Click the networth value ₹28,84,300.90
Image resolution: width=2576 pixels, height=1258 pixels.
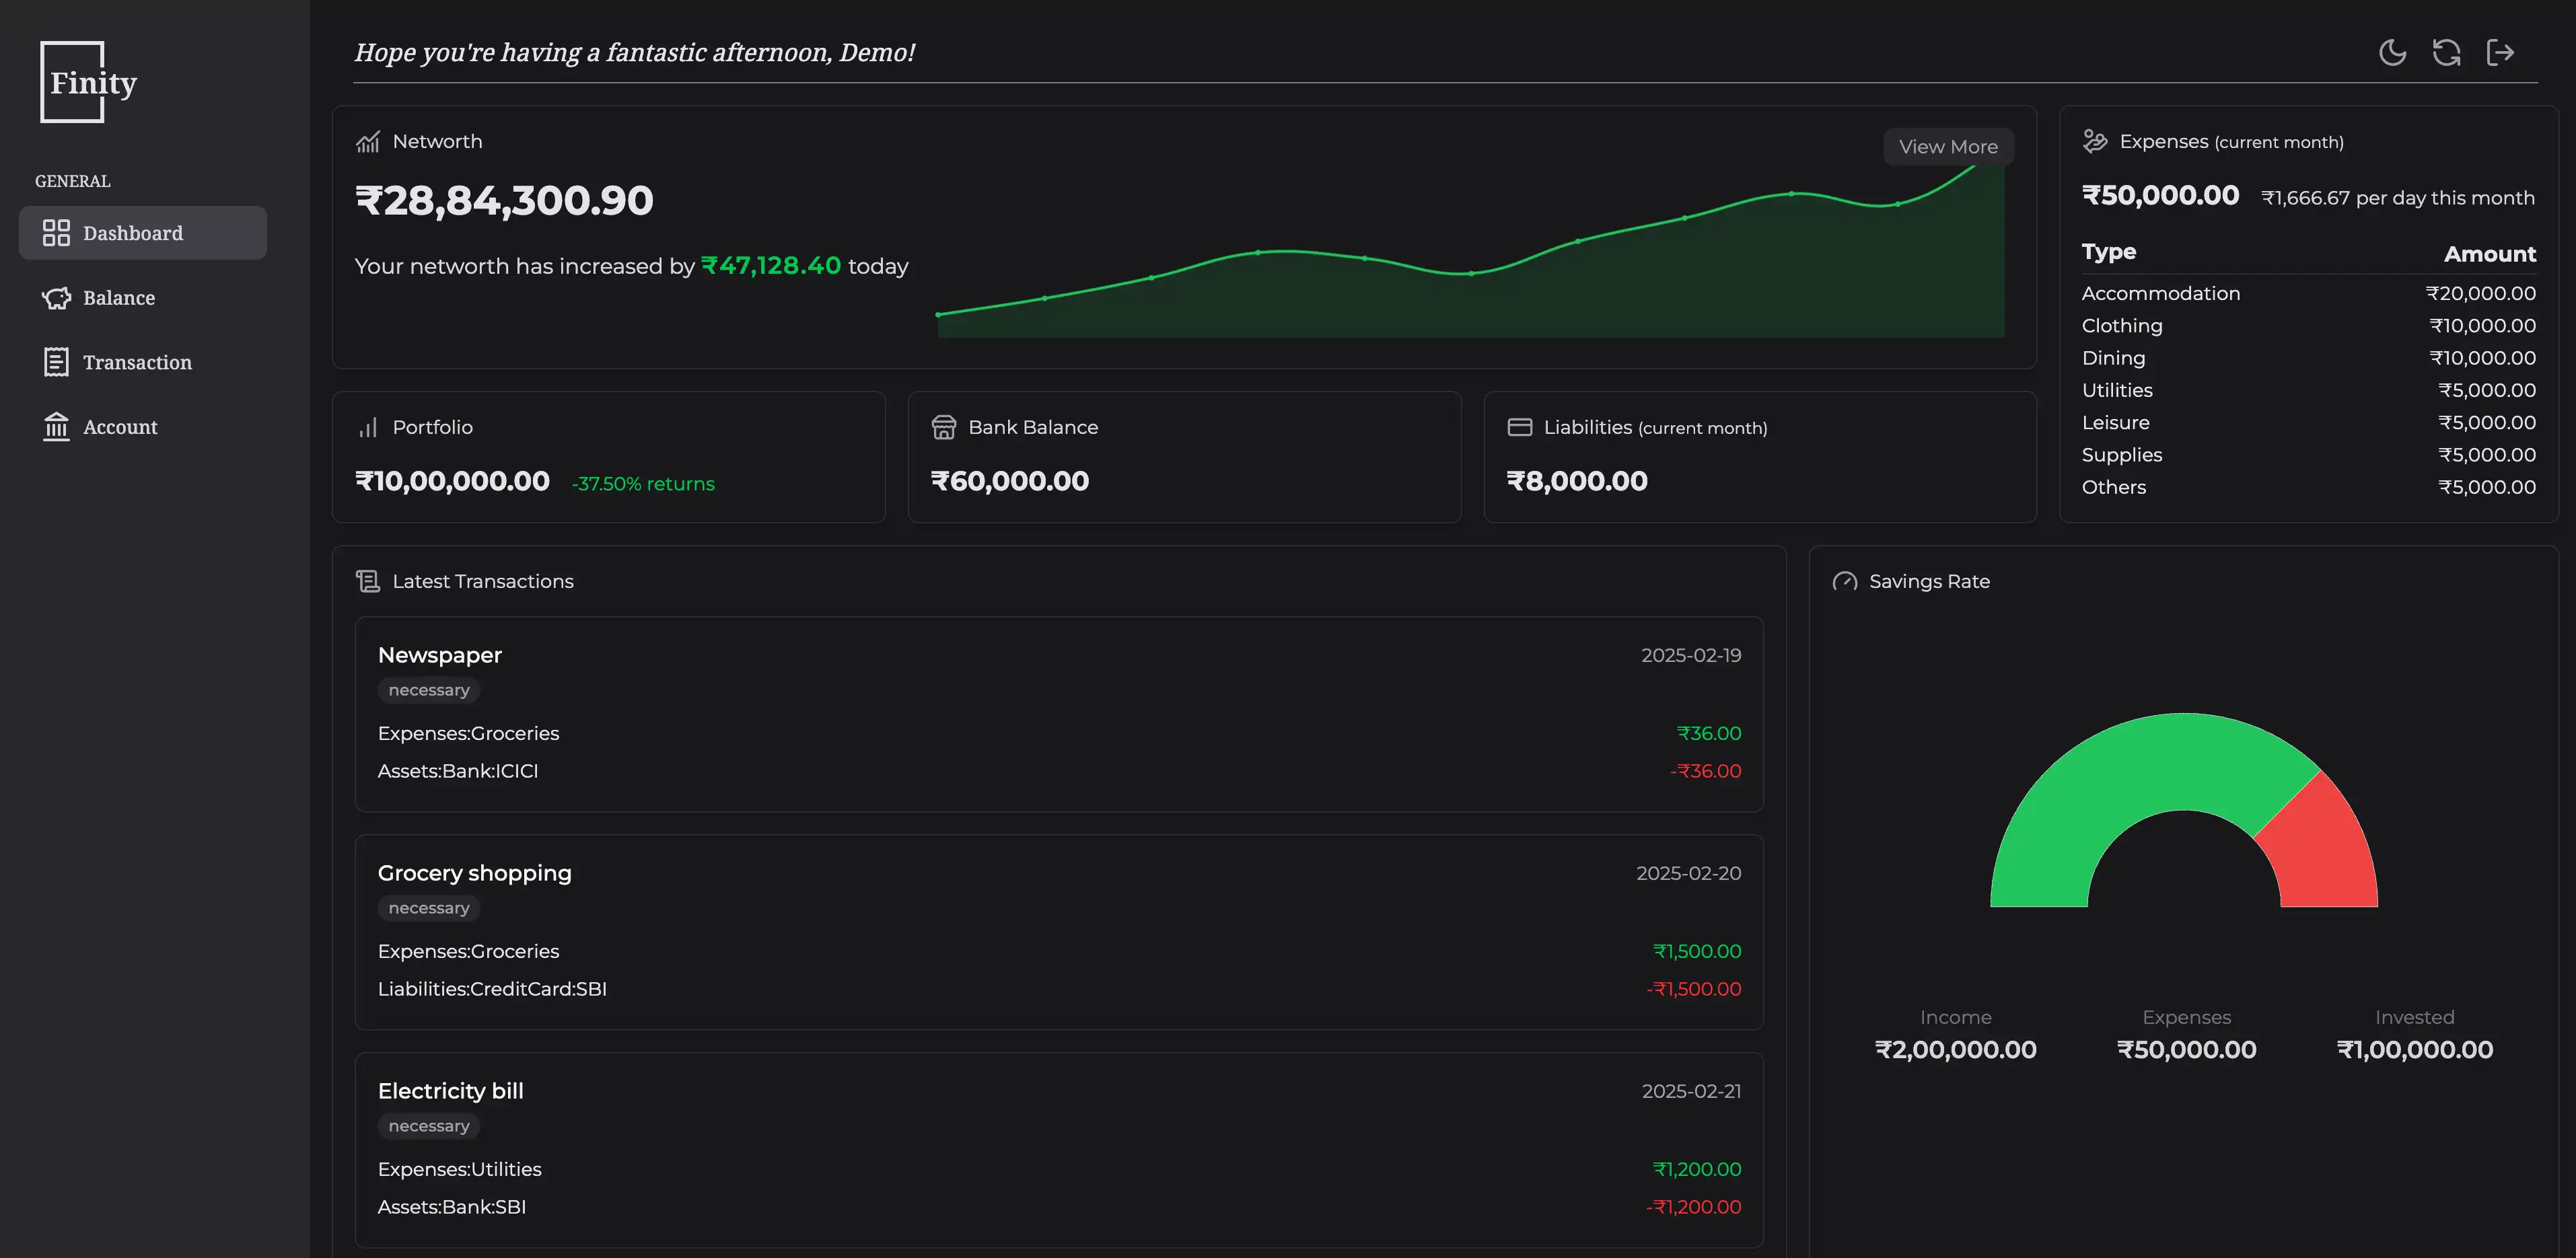point(504,201)
